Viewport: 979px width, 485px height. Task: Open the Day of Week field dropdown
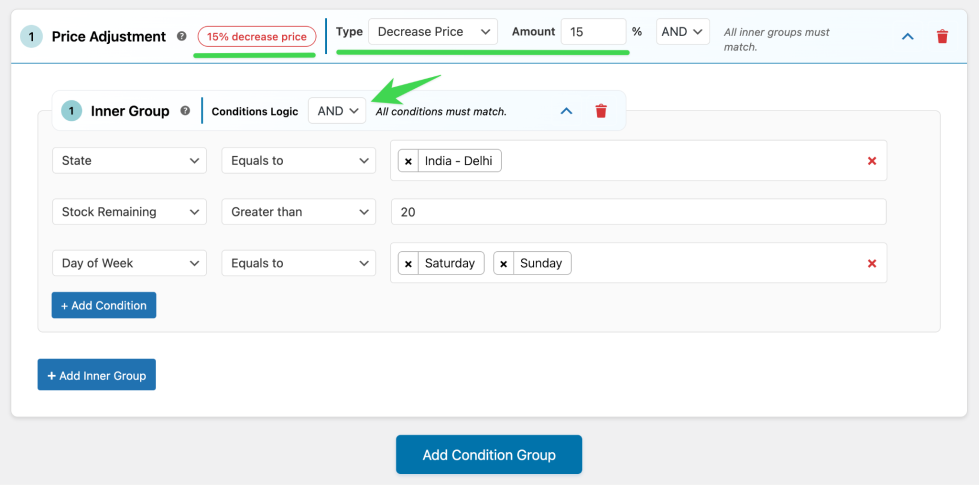coord(129,263)
